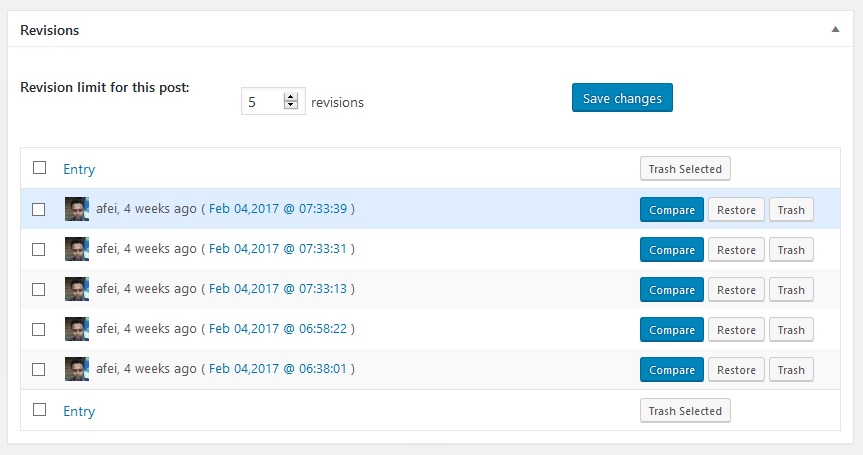The width and height of the screenshot is (863, 455).
Task: Check the 06:38:01 revision checkbox
Action: (x=39, y=369)
